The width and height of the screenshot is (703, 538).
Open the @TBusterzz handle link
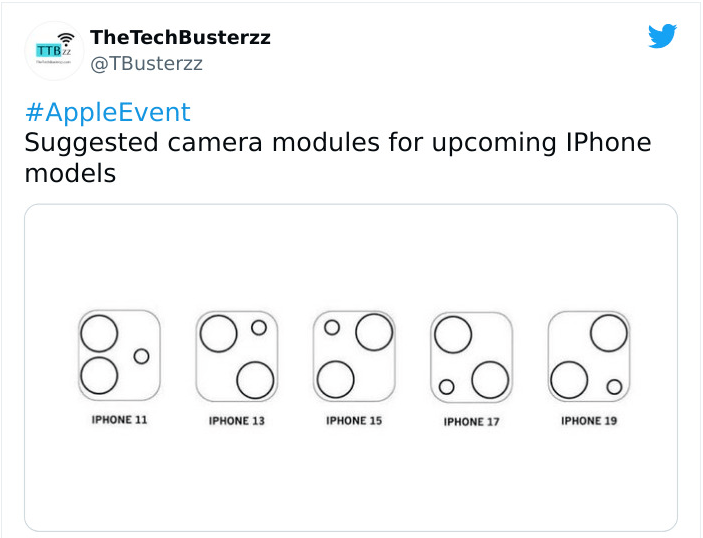point(146,64)
